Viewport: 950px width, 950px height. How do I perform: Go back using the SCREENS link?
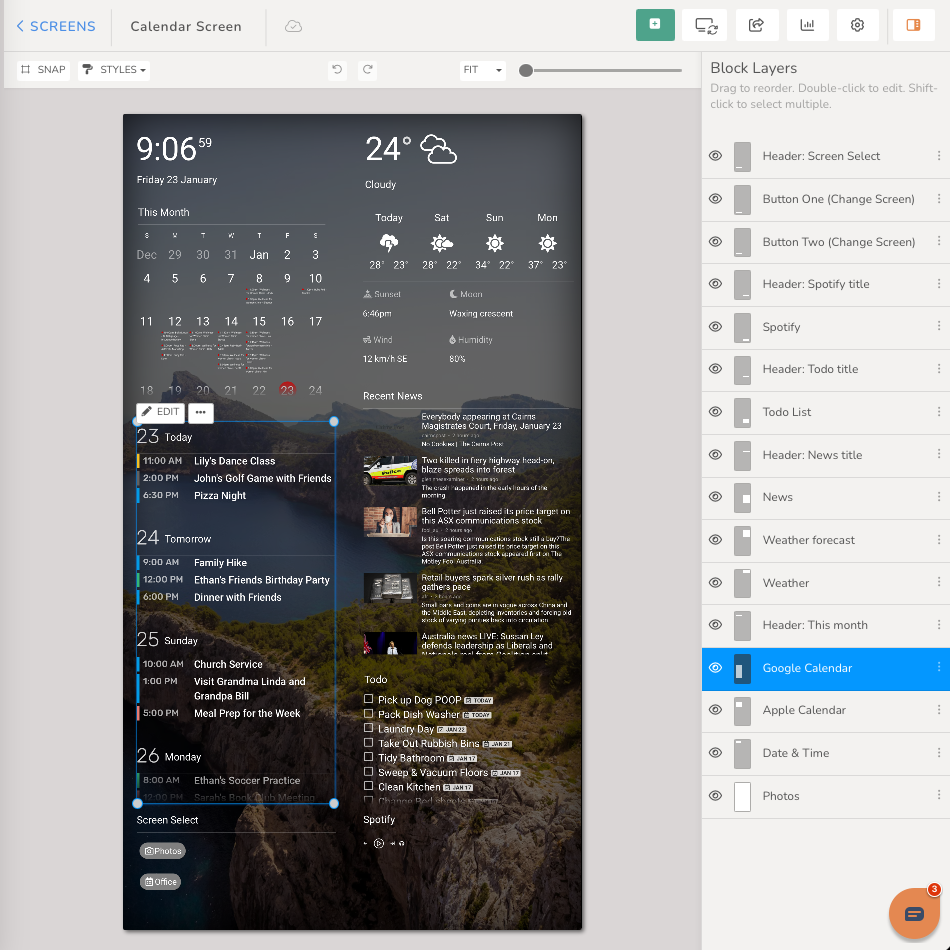55,26
